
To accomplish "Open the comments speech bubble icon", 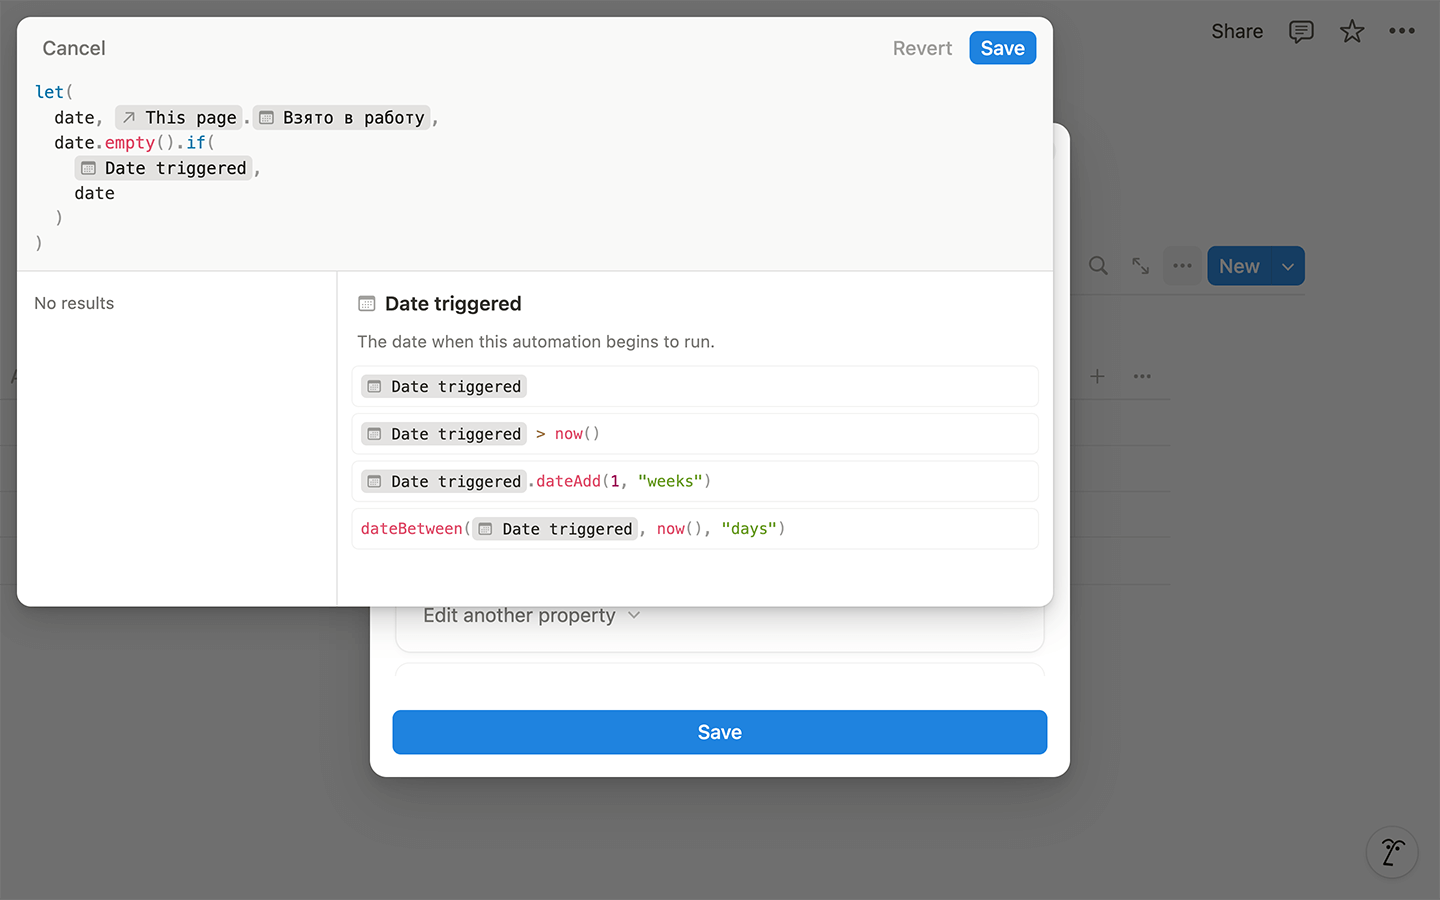I will click(x=1301, y=32).
